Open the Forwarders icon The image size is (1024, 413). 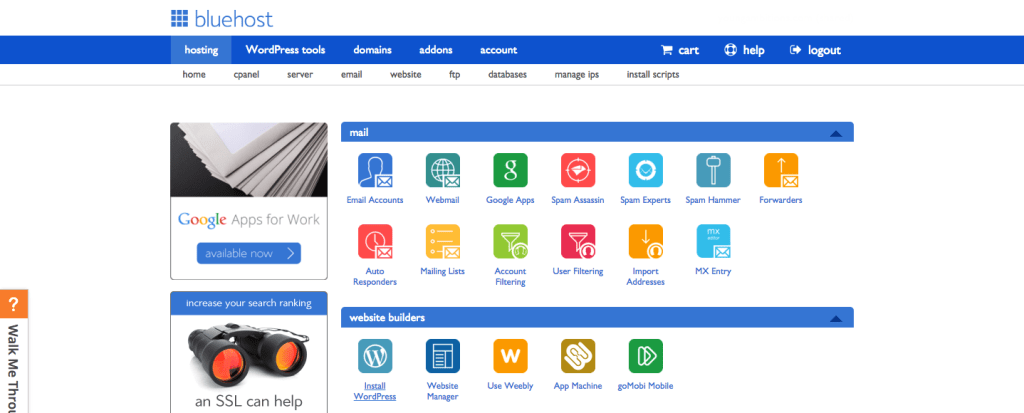tap(781, 171)
